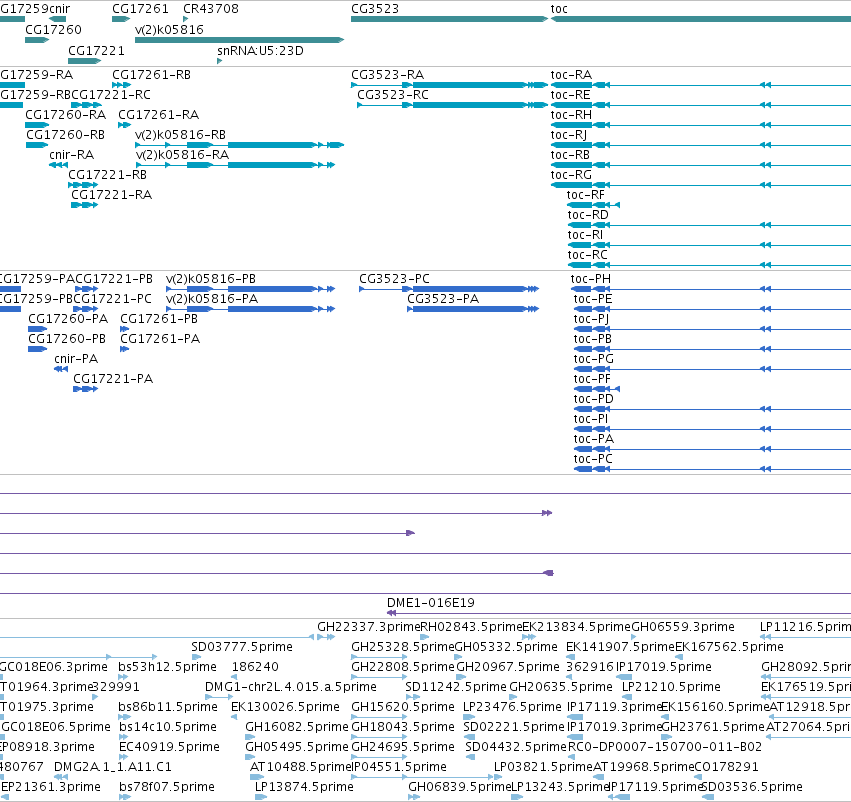Click the CG17260-PB protein label
This screenshot has height=802, width=851.
(67, 339)
